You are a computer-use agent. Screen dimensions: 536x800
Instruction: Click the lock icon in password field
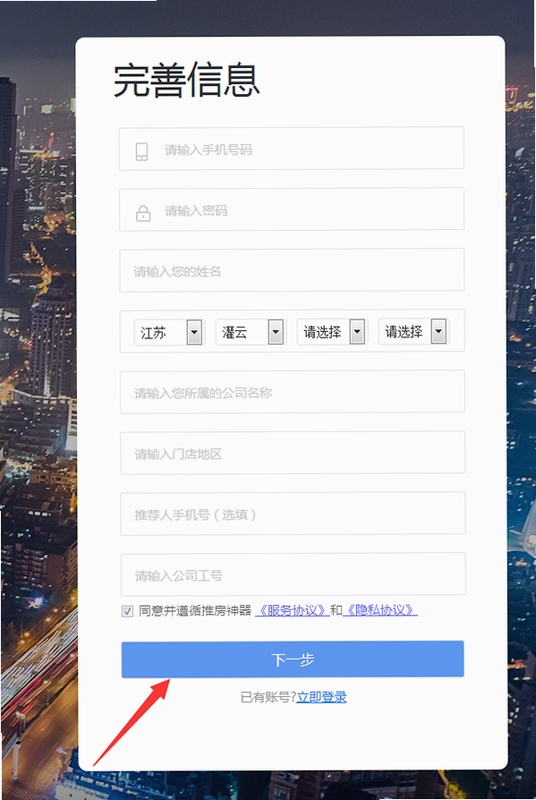(143, 213)
